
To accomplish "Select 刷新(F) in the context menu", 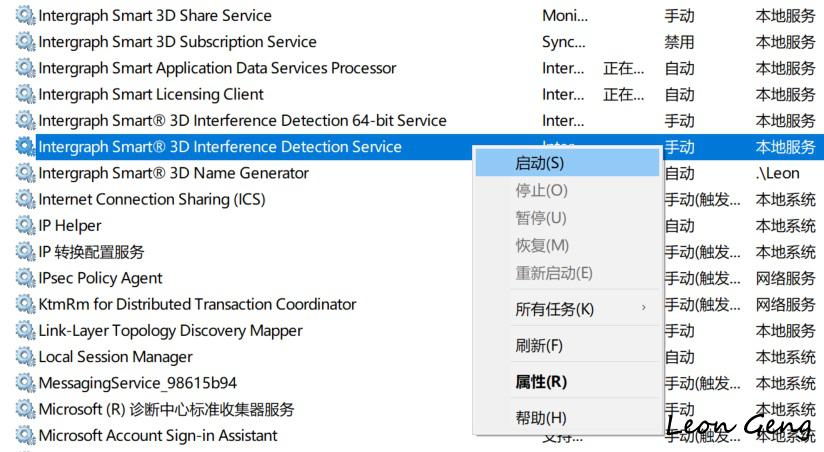I will pyautogui.click(x=568, y=345).
